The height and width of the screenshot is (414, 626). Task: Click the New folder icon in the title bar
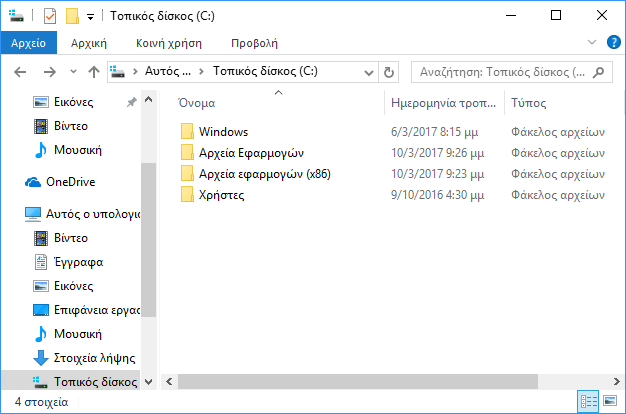click(x=72, y=16)
